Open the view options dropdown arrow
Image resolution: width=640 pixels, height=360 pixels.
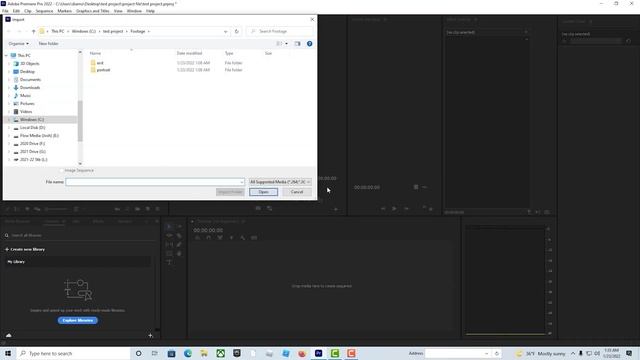286,44
